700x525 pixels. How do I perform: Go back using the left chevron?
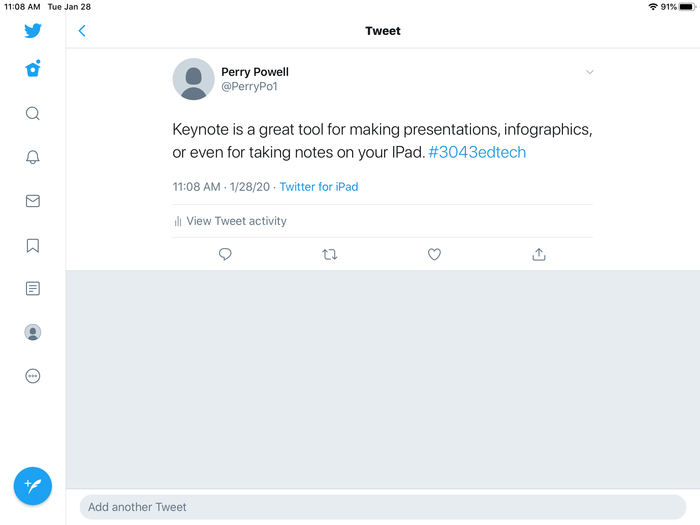pyautogui.click(x=82, y=31)
